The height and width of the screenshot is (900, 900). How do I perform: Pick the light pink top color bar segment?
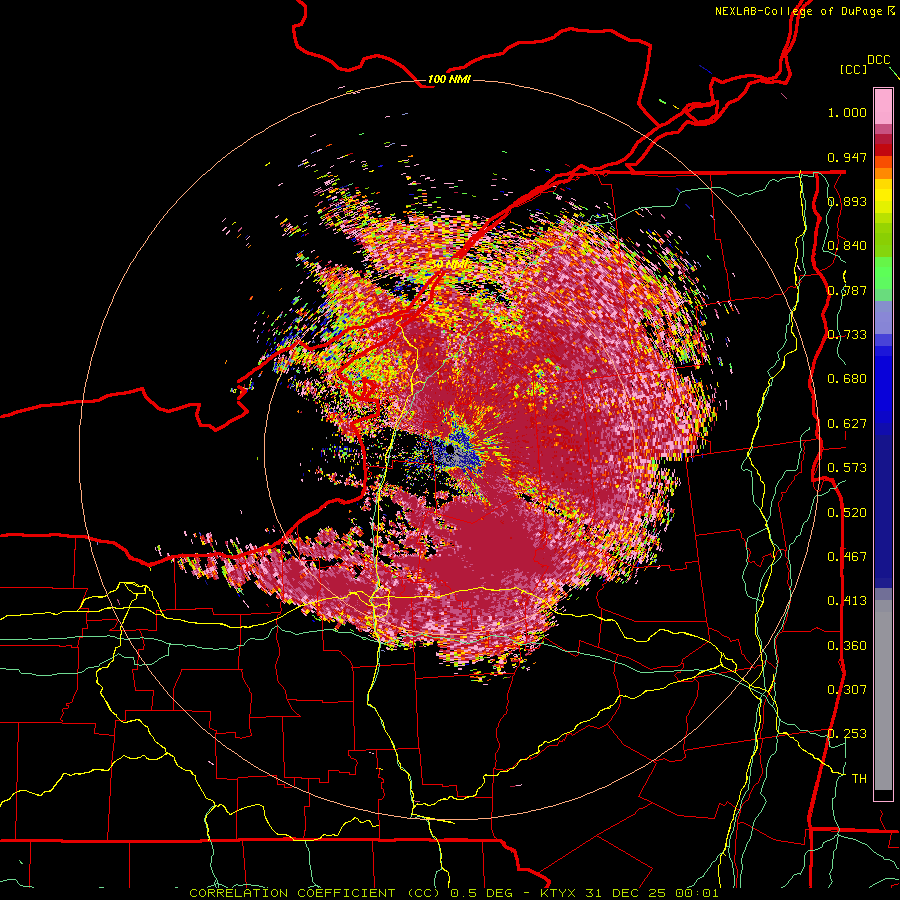[883, 106]
